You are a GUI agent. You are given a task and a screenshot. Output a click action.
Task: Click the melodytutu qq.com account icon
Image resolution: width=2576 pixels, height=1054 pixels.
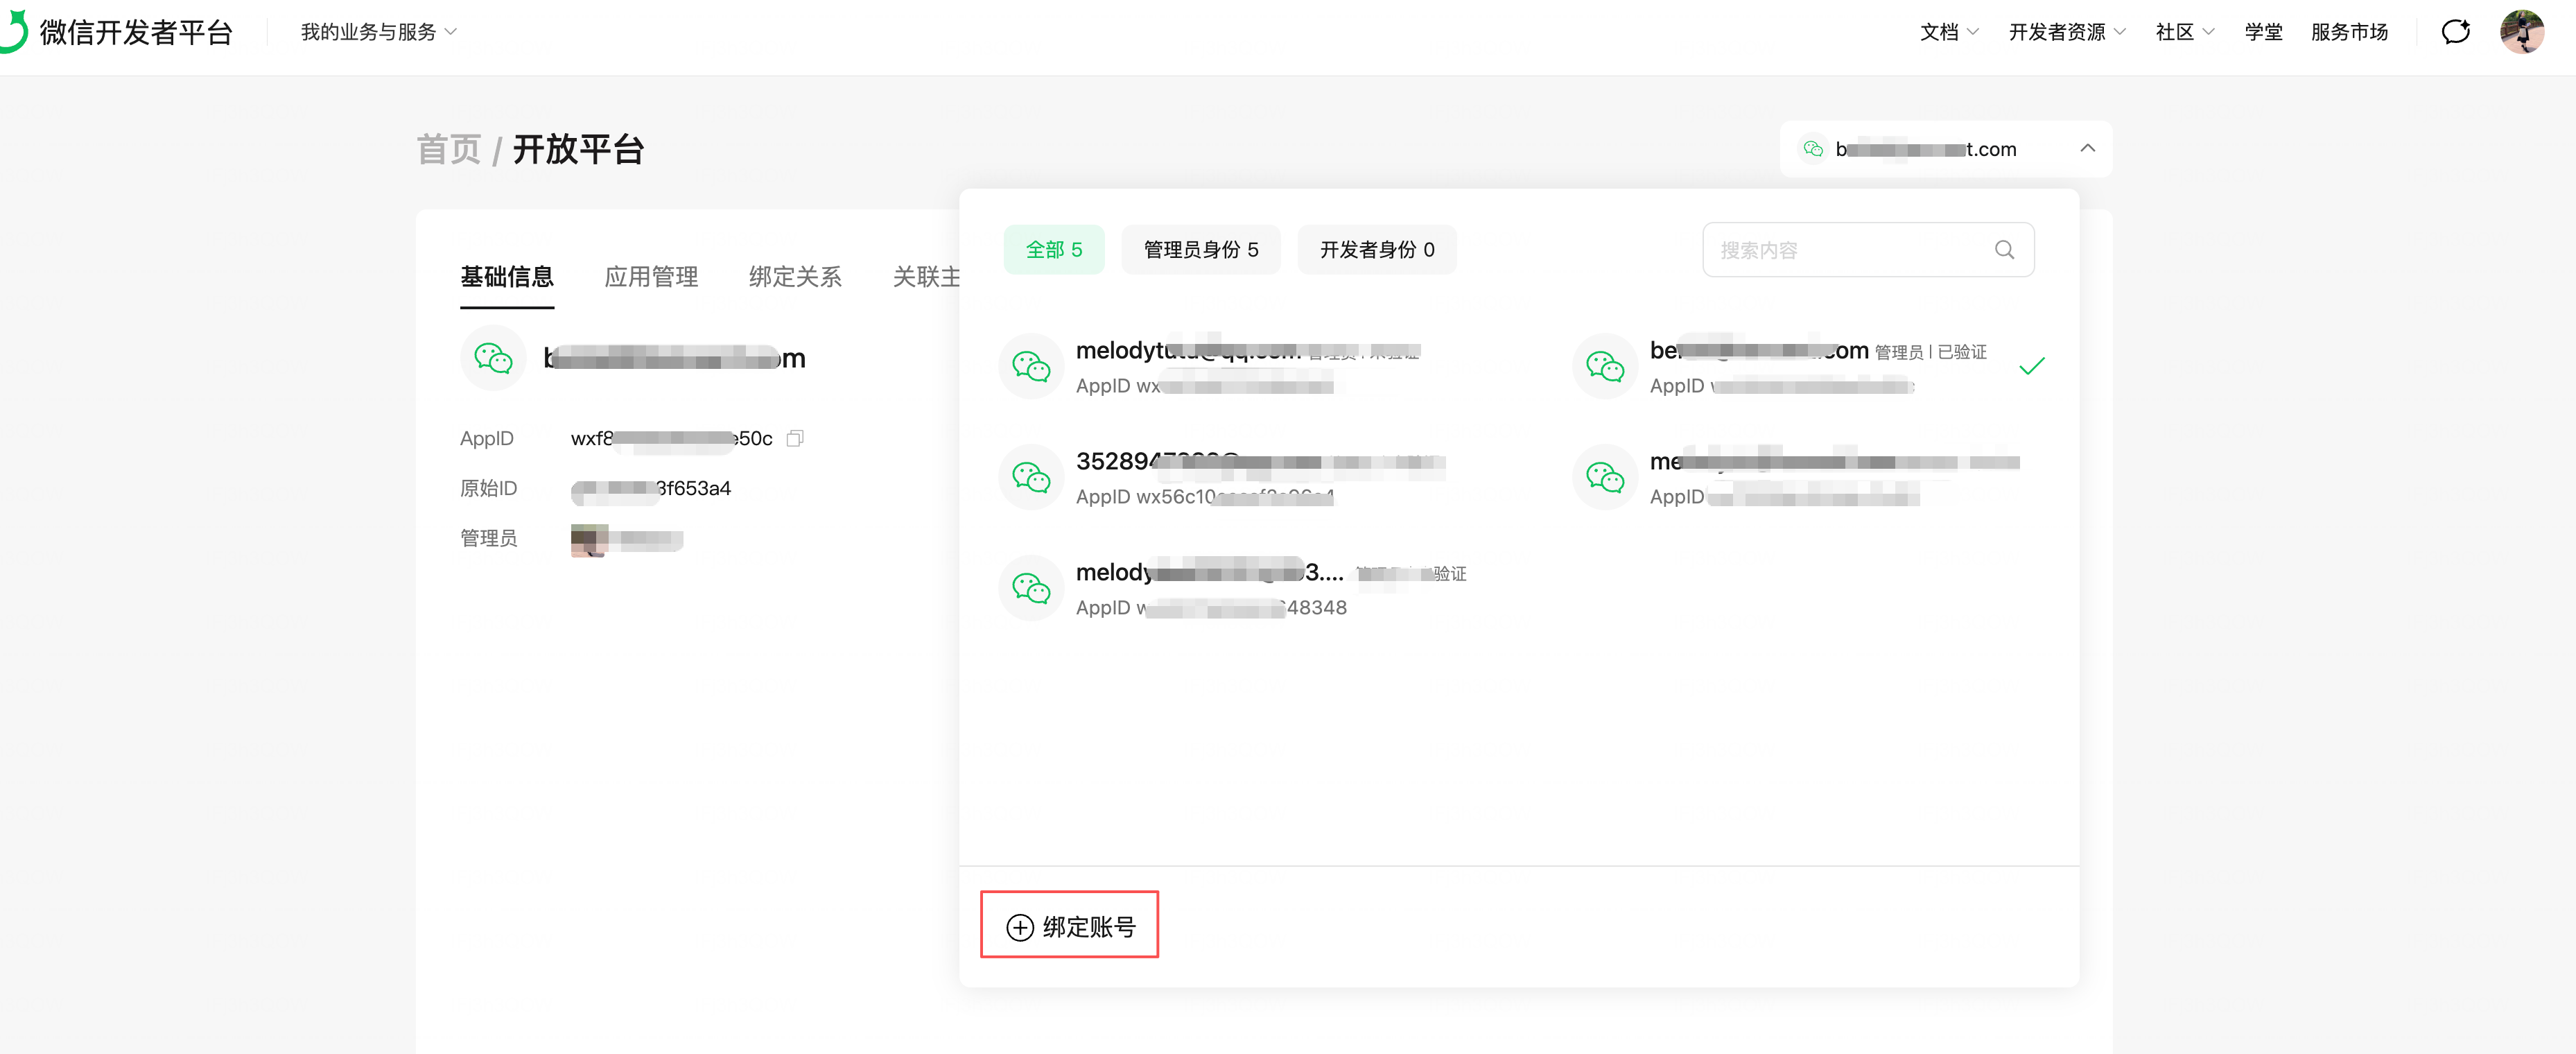[1031, 366]
